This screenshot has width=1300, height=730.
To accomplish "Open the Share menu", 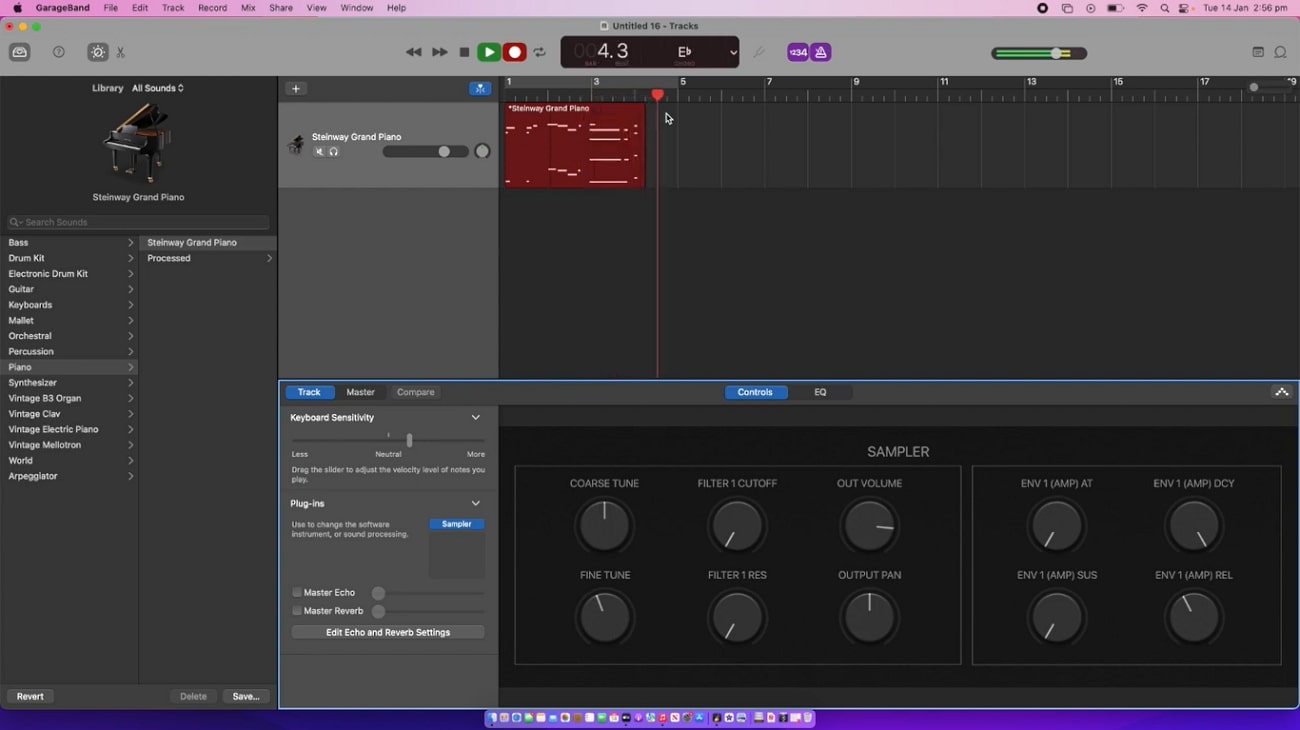I will pyautogui.click(x=281, y=8).
